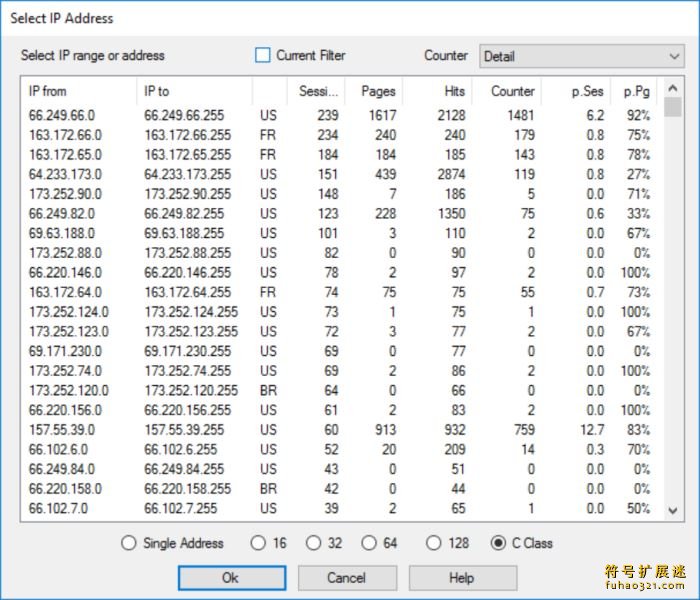The height and width of the screenshot is (600, 700).
Task: Click IP to cell 157.55.39.255
Action: click(184, 429)
